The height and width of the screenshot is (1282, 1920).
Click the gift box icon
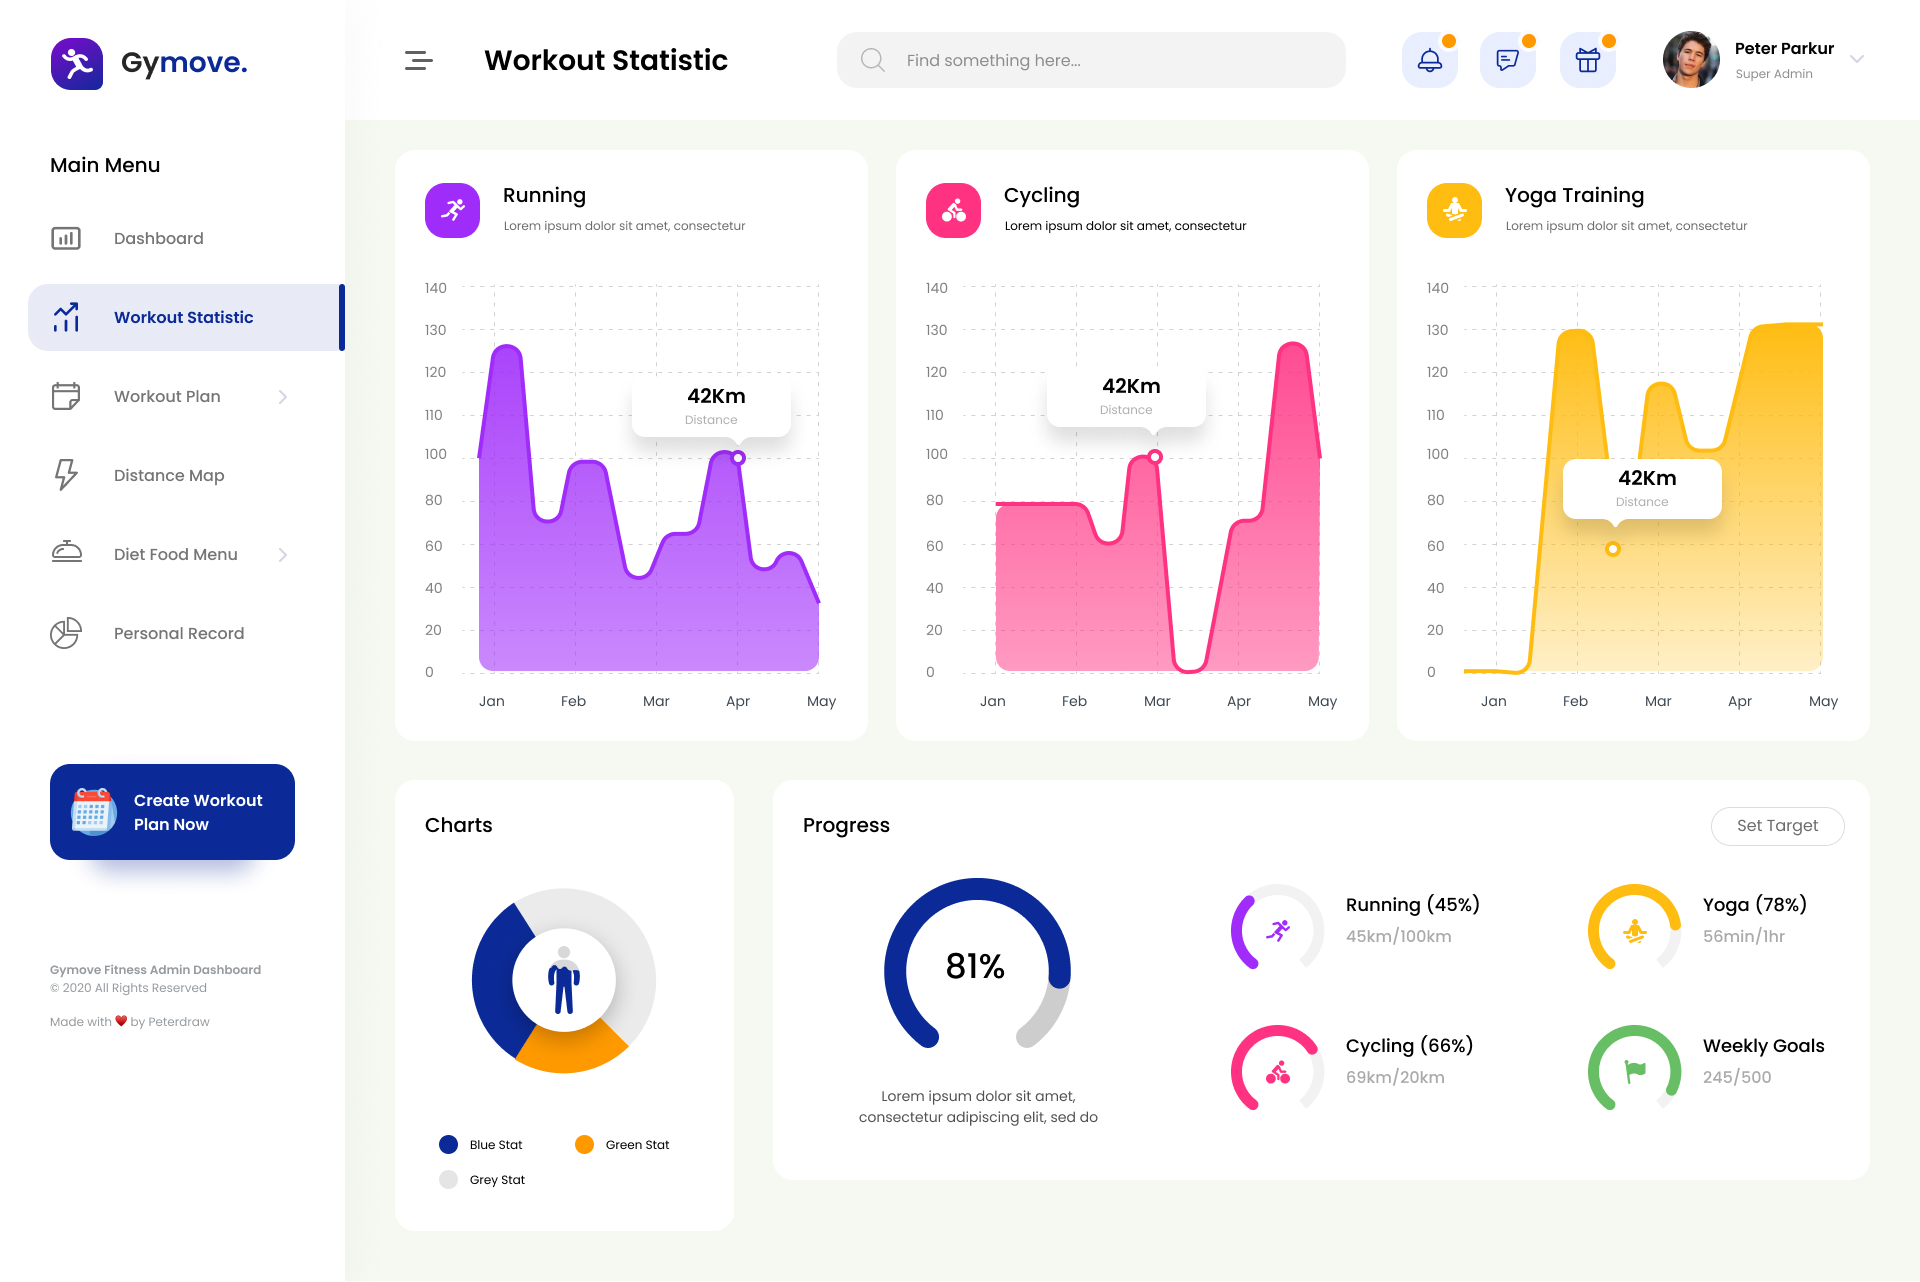1587,61
